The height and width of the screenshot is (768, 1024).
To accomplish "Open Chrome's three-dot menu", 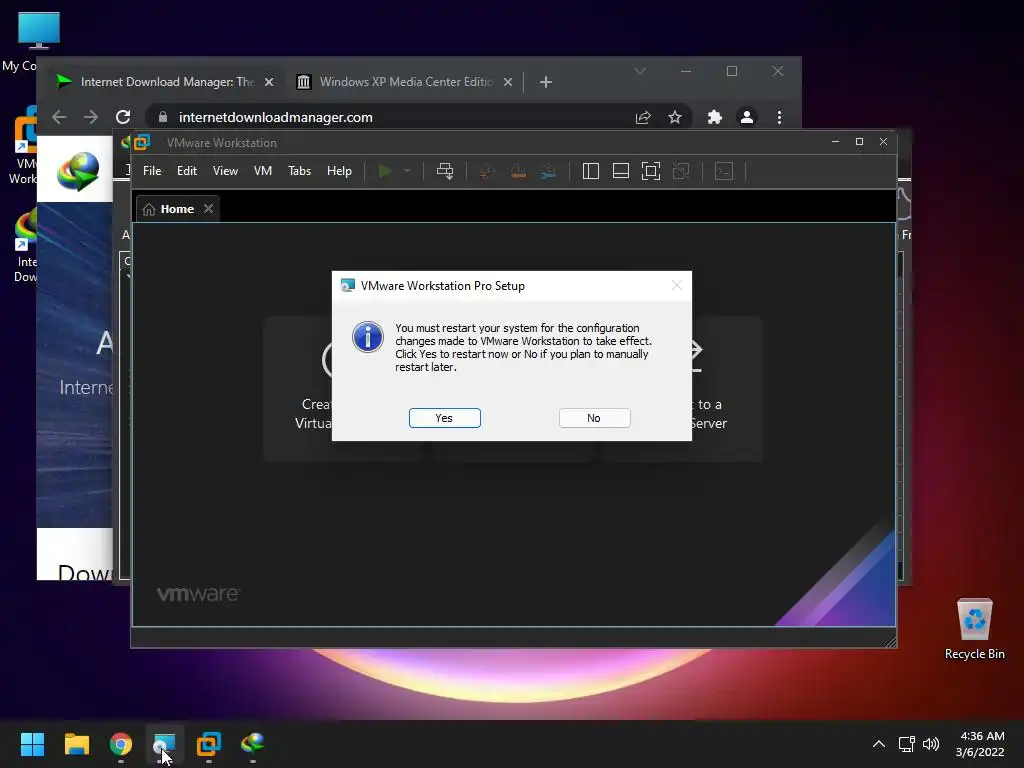I will click(x=779, y=118).
